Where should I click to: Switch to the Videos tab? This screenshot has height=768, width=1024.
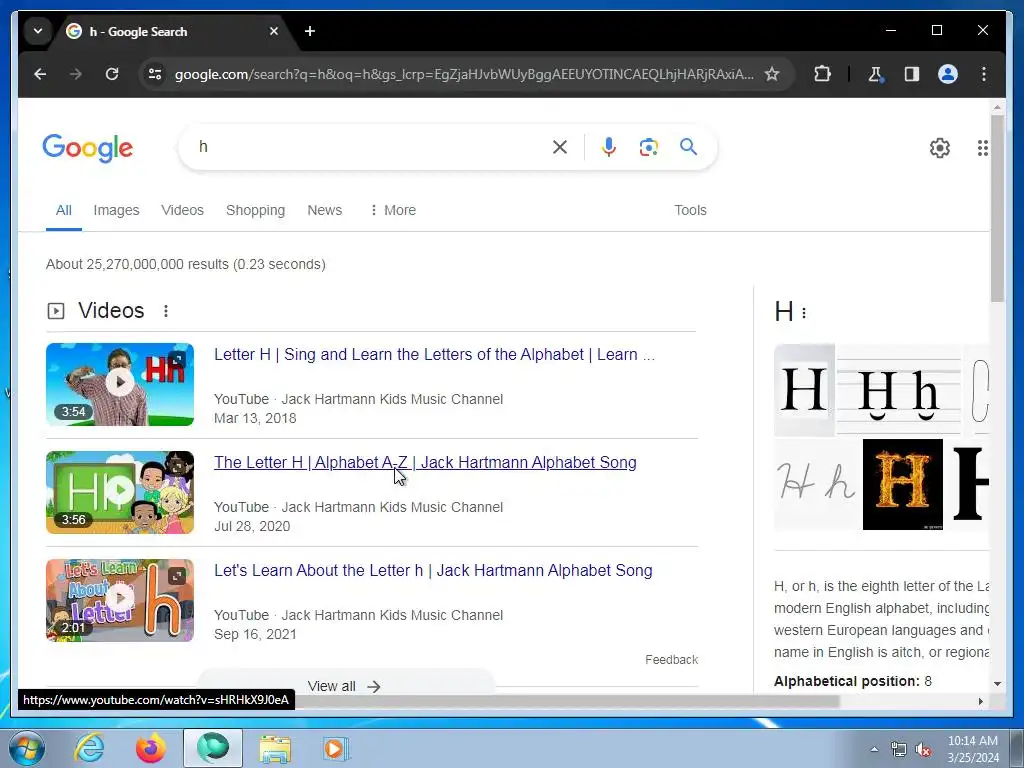[182, 210]
